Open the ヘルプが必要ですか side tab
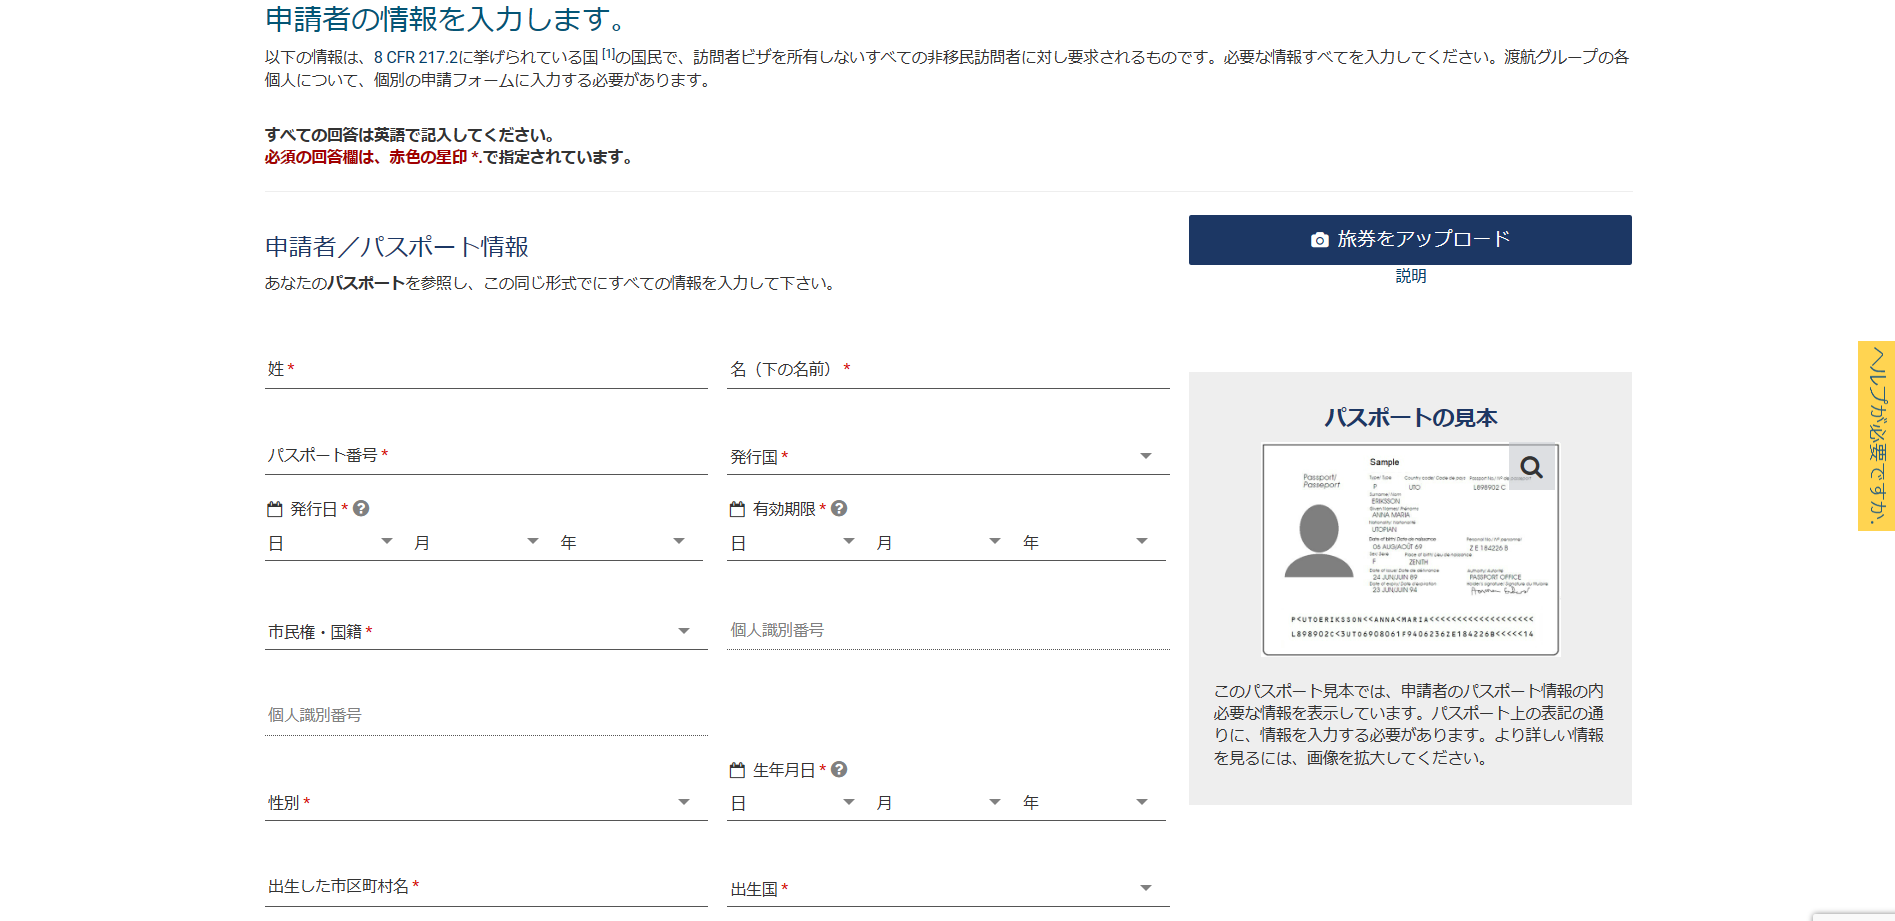Viewport: 1895px width, 921px height. (x=1876, y=436)
